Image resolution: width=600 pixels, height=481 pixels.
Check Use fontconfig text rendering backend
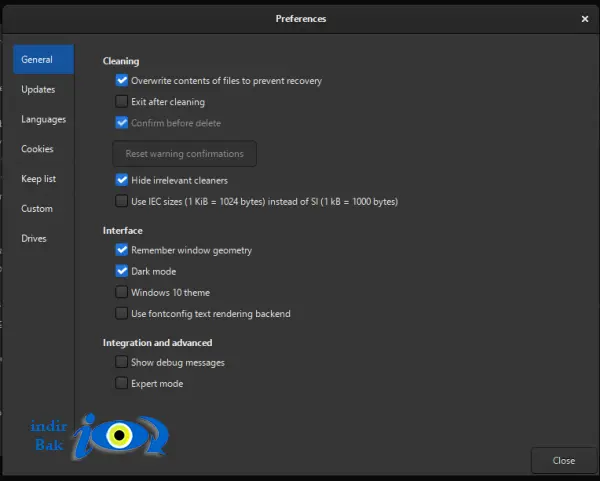point(122,313)
